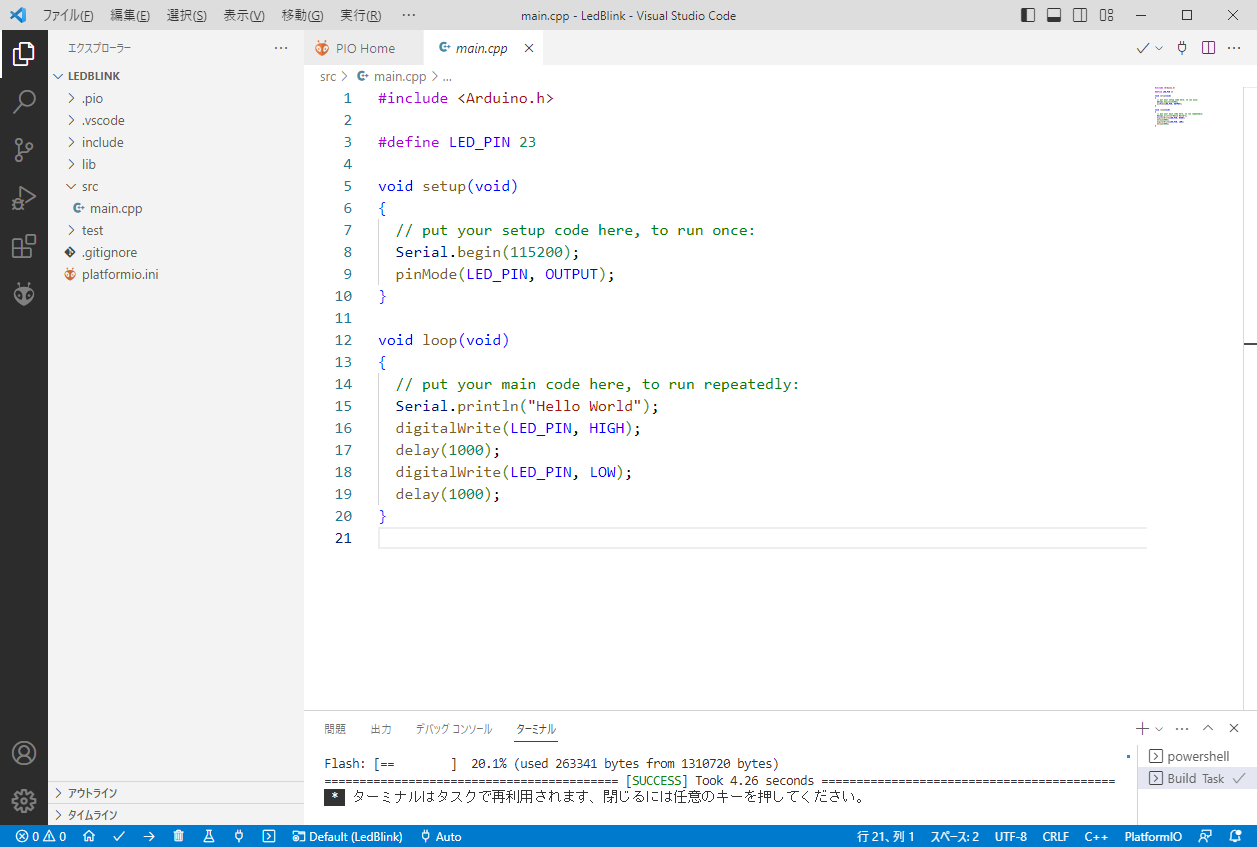Switch to 出力 panel tab
Screen dimensions: 1257x847
click(x=381, y=729)
